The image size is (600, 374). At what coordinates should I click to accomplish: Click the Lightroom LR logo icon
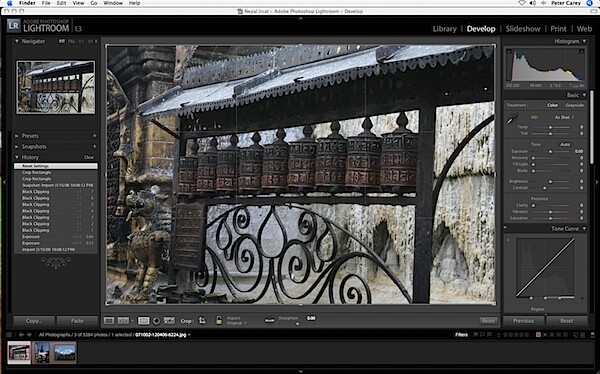coord(13,26)
